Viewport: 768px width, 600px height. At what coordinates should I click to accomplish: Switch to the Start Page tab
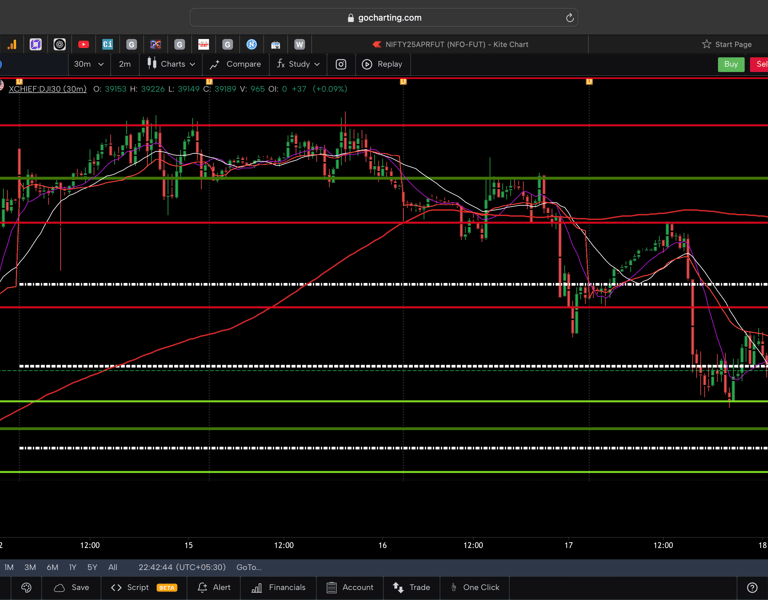pyautogui.click(x=727, y=44)
